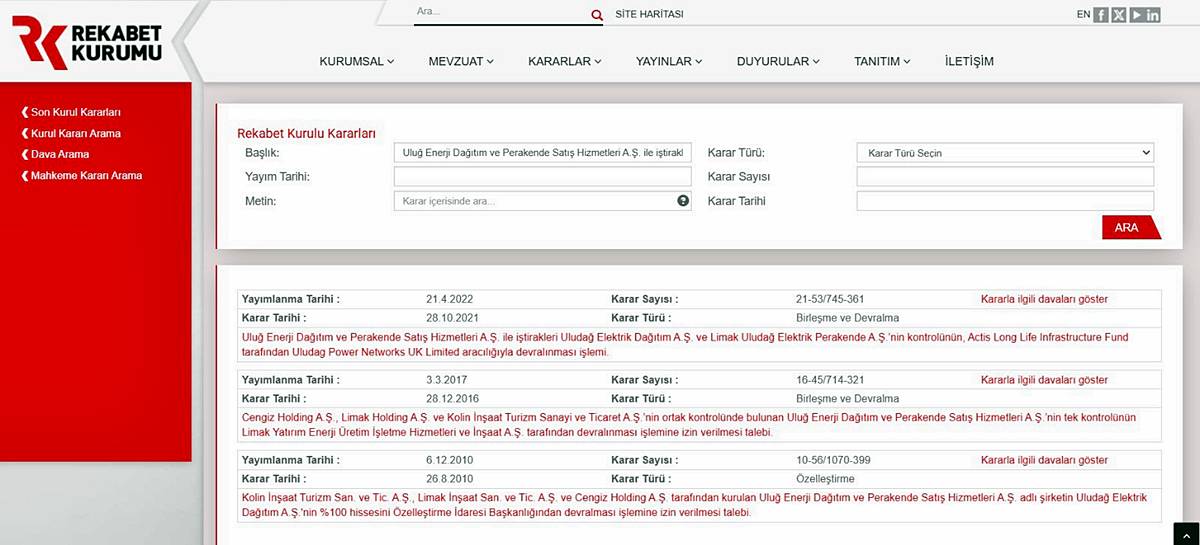The image size is (1200, 545).
Task: Show lawsuits for decision 21-53/745-361
Action: (1044, 299)
